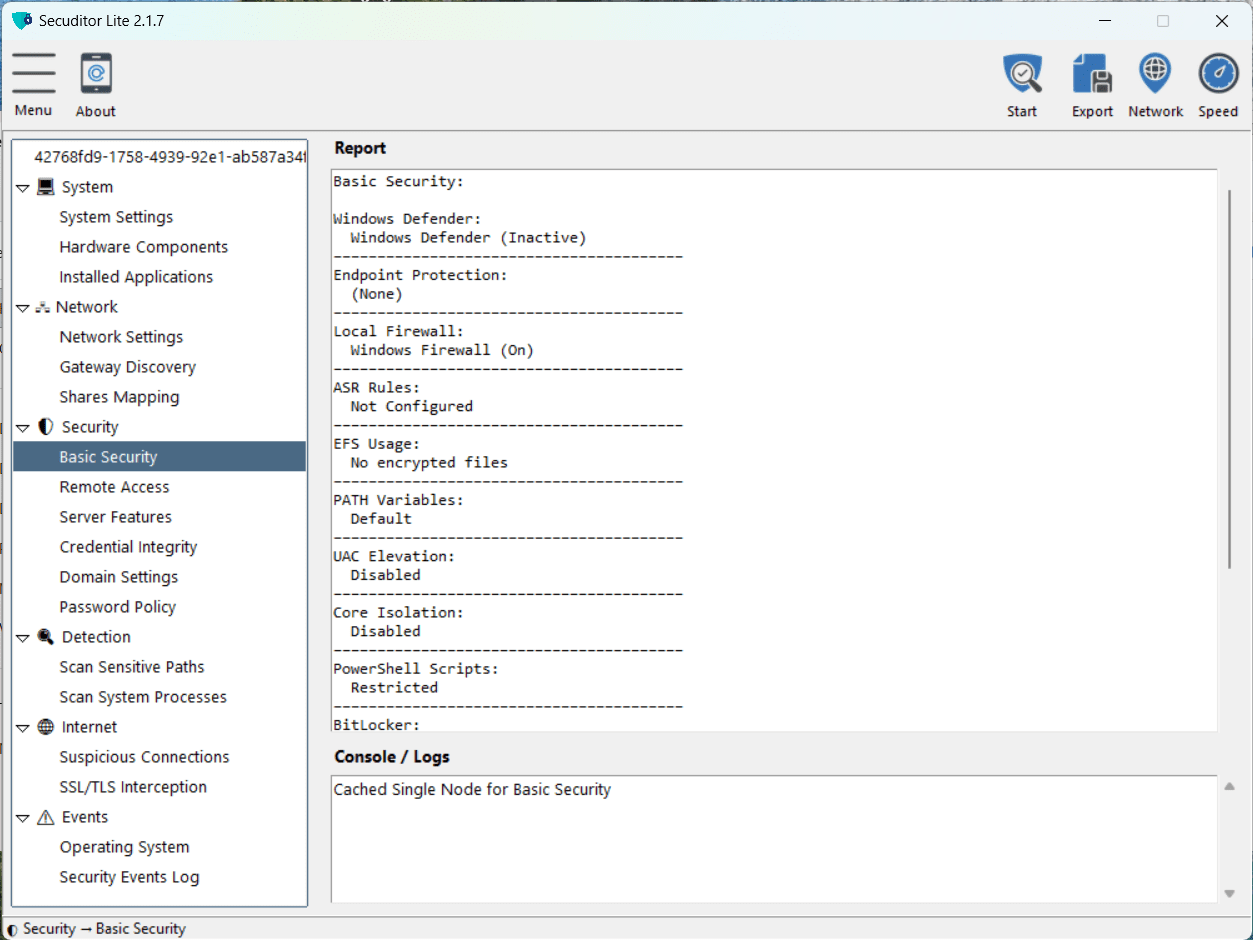The image size is (1253, 940).
Task: Select Network Settings item
Action: [x=121, y=337]
